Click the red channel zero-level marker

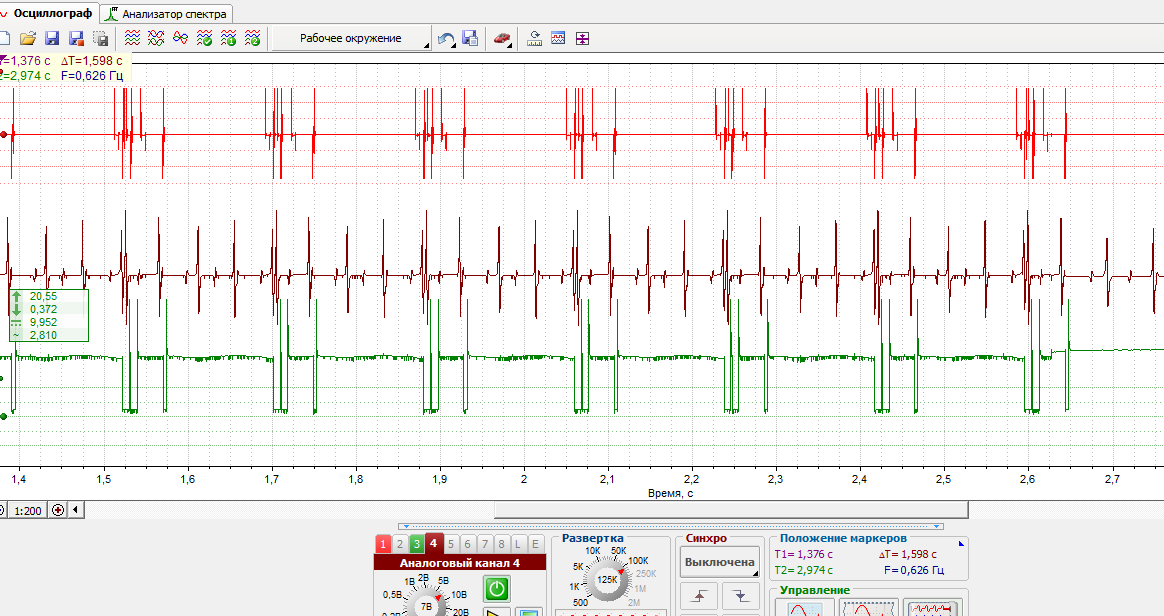point(4,134)
